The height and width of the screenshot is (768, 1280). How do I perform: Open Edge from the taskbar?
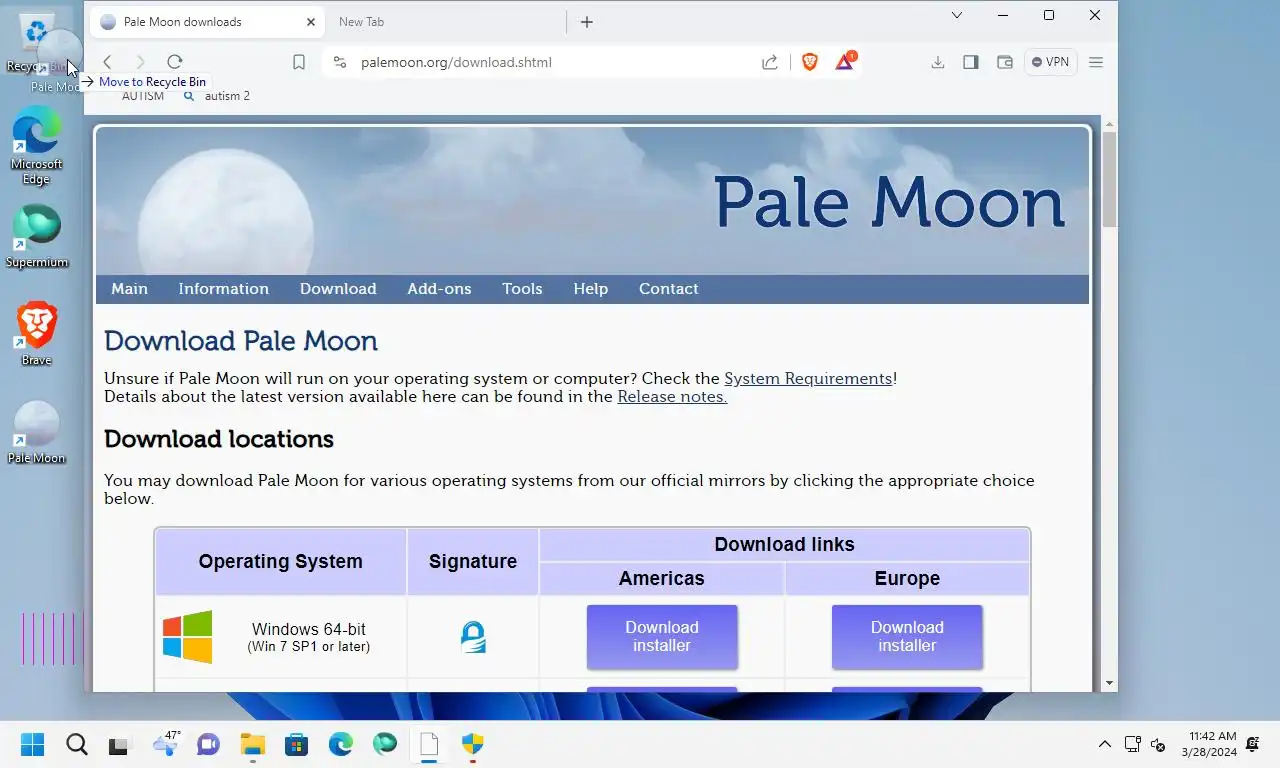click(x=341, y=744)
